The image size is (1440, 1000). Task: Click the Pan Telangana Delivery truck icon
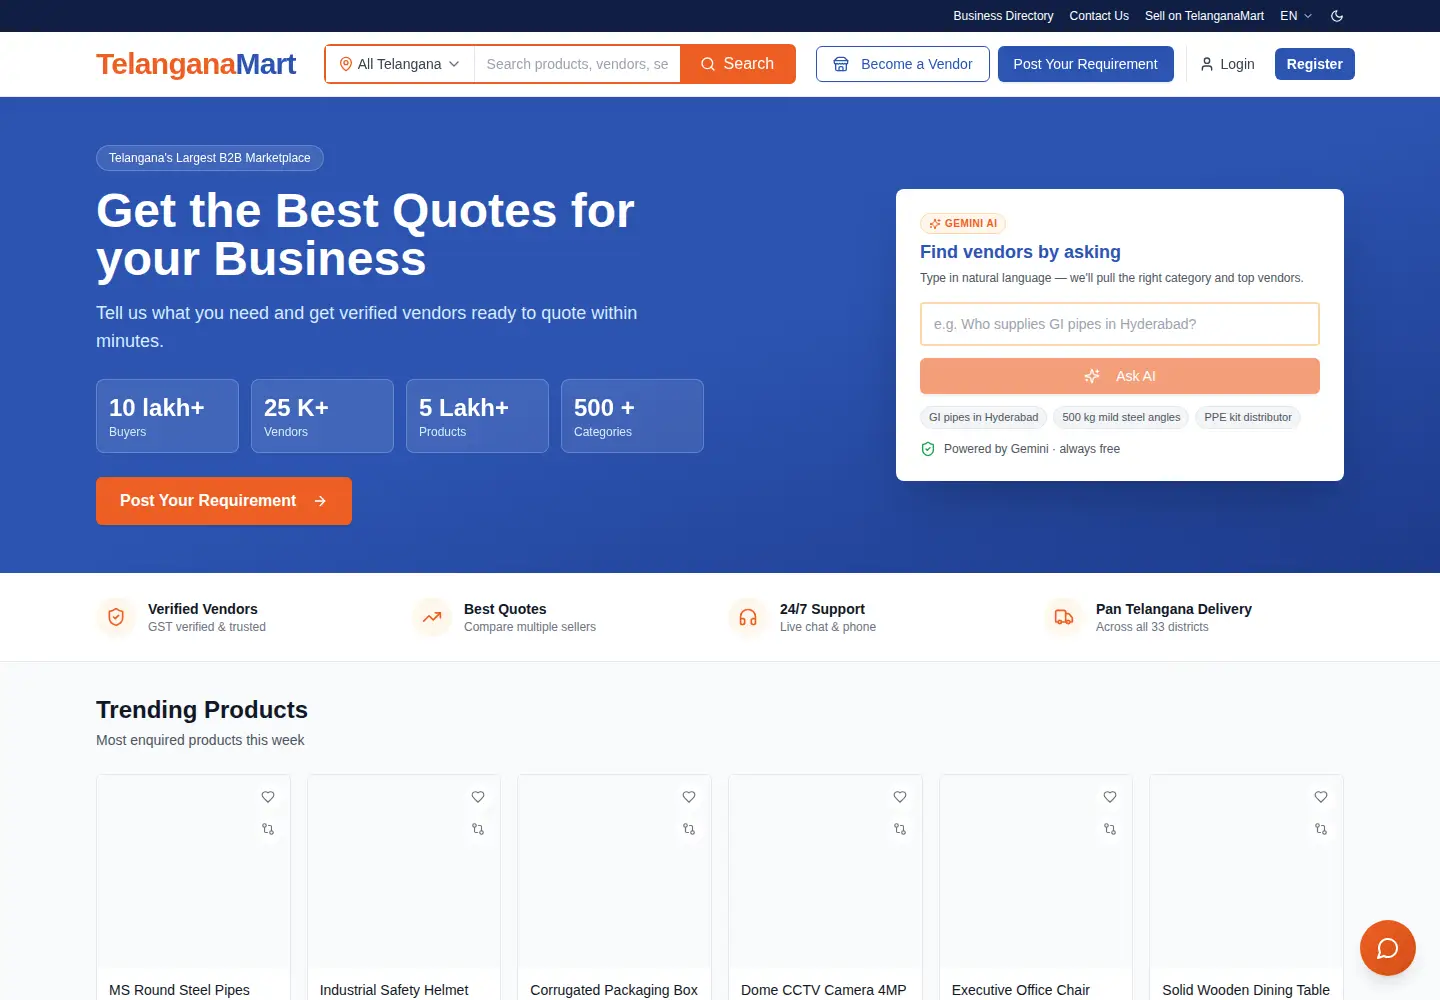tap(1064, 617)
